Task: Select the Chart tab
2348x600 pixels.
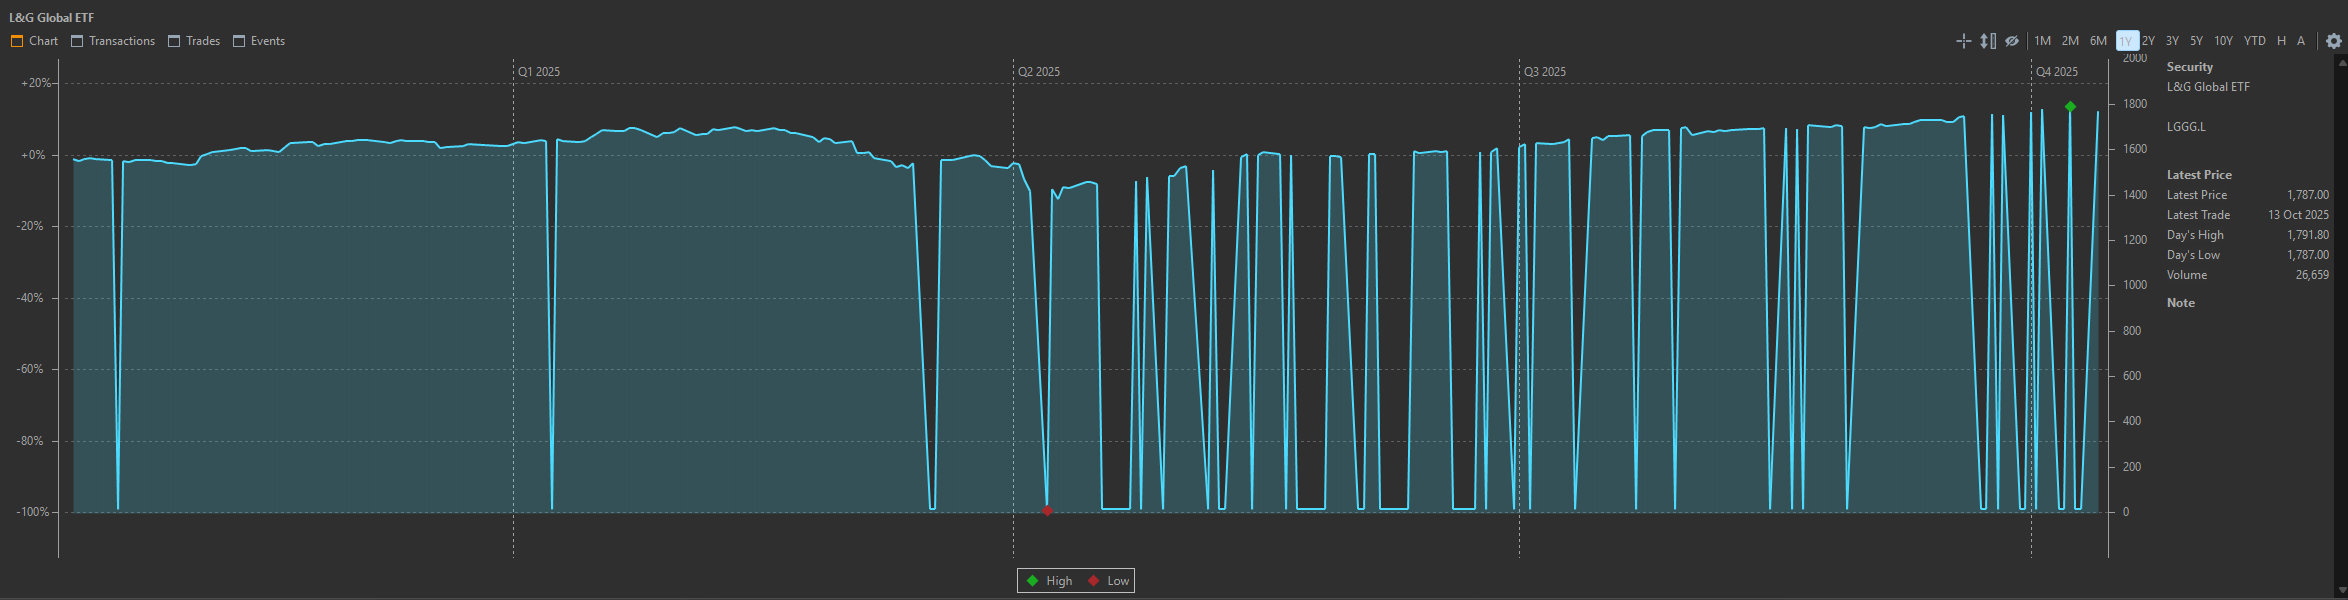Action: click(35, 41)
